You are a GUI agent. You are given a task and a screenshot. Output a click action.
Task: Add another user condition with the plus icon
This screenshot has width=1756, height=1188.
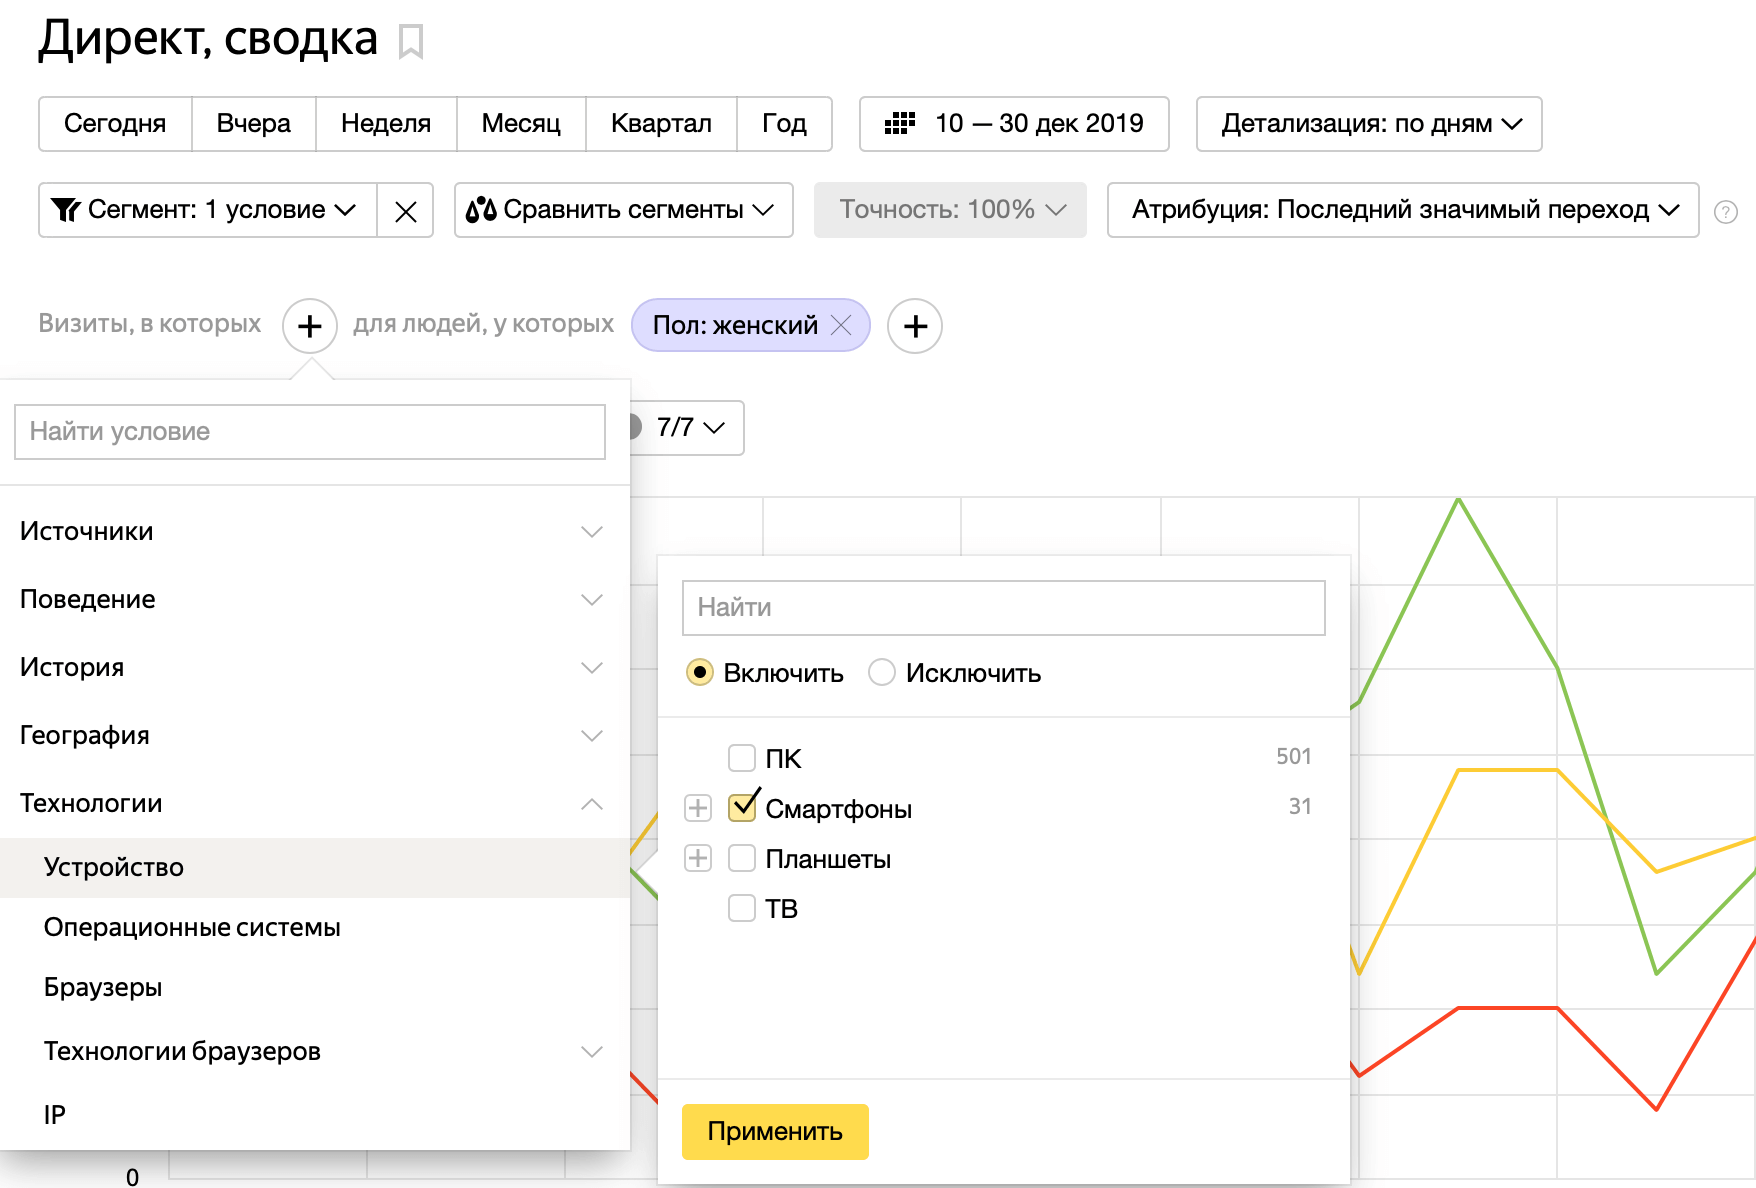pyautogui.click(x=914, y=325)
